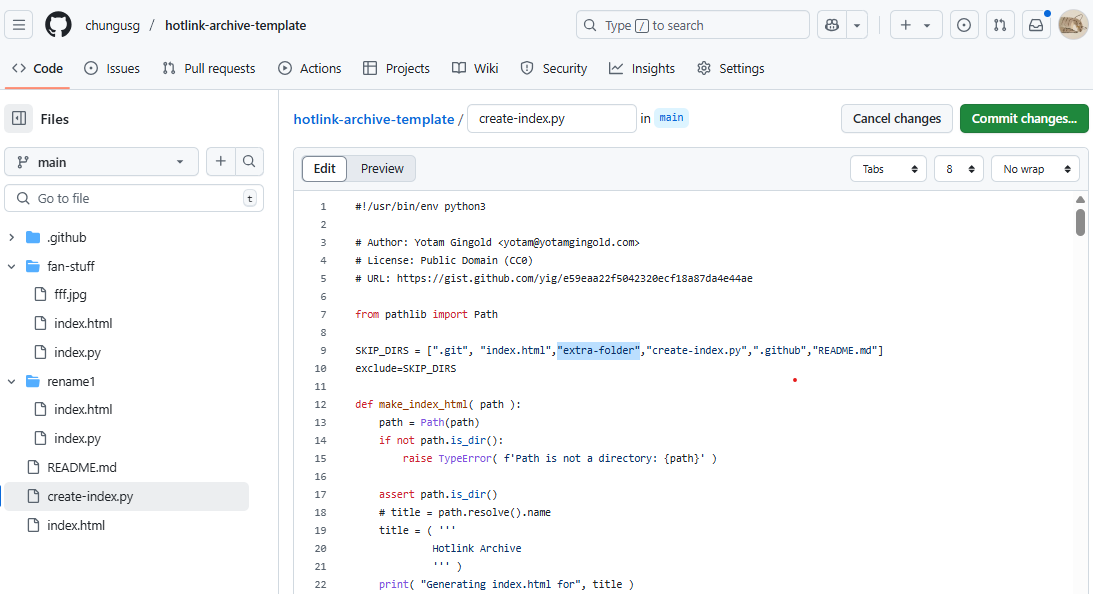1093x594 pixels.
Task: Open the issues icon in top bar
Action: click(964, 25)
